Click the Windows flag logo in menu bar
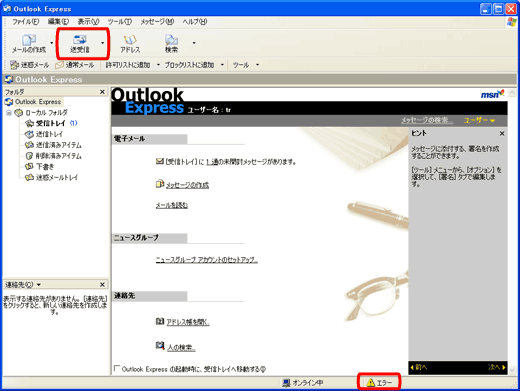Image resolution: width=520 pixels, height=391 pixels. click(511, 22)
